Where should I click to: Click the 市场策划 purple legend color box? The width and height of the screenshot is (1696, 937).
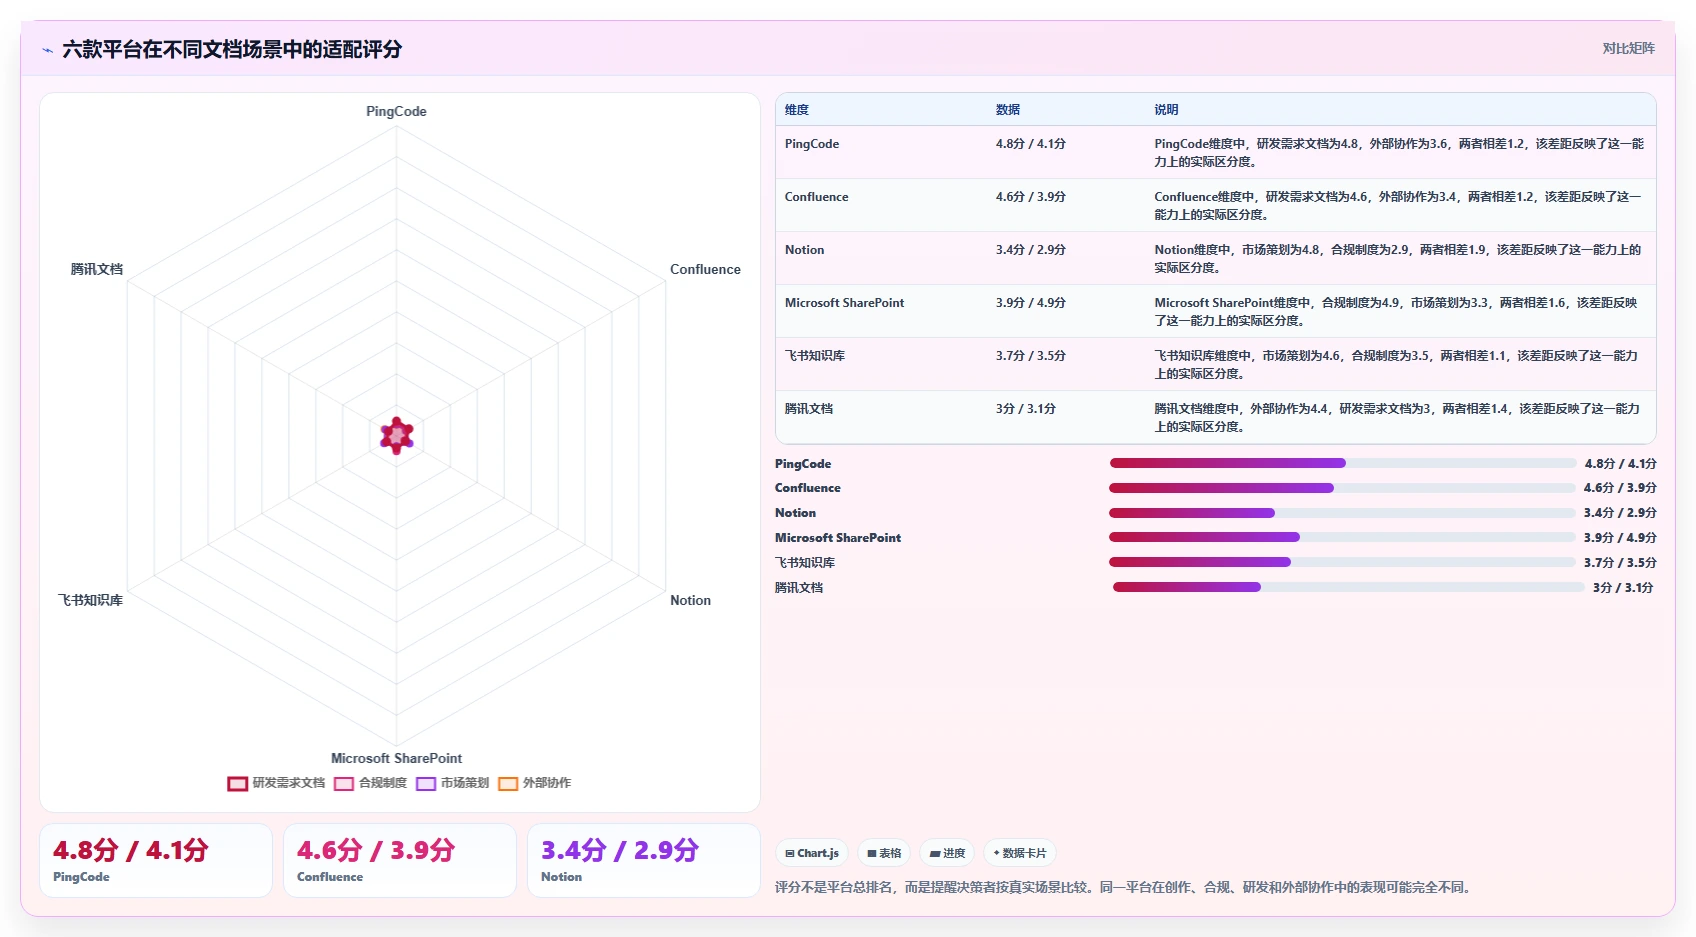coord(426,784)
